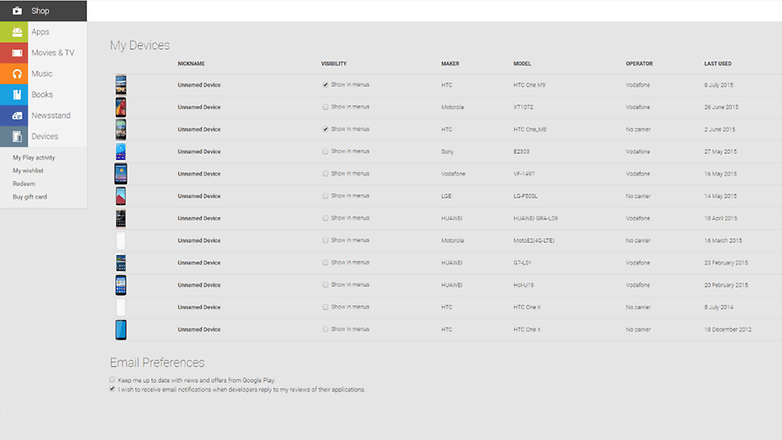The width and height of the screenshot is (782, 440).
Task: Click the G7-L01 device thumbnail
Action: coord(121,263)
